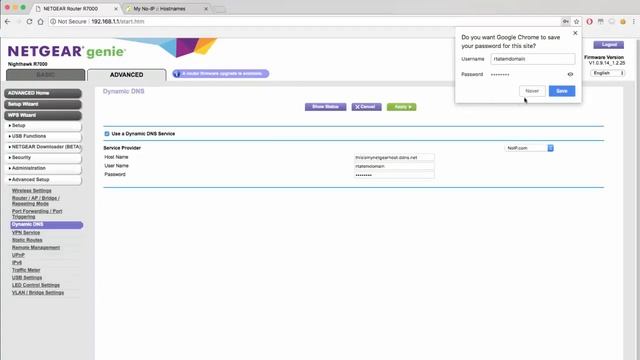Collapse the Advanced Setup section

click(42, 180)
